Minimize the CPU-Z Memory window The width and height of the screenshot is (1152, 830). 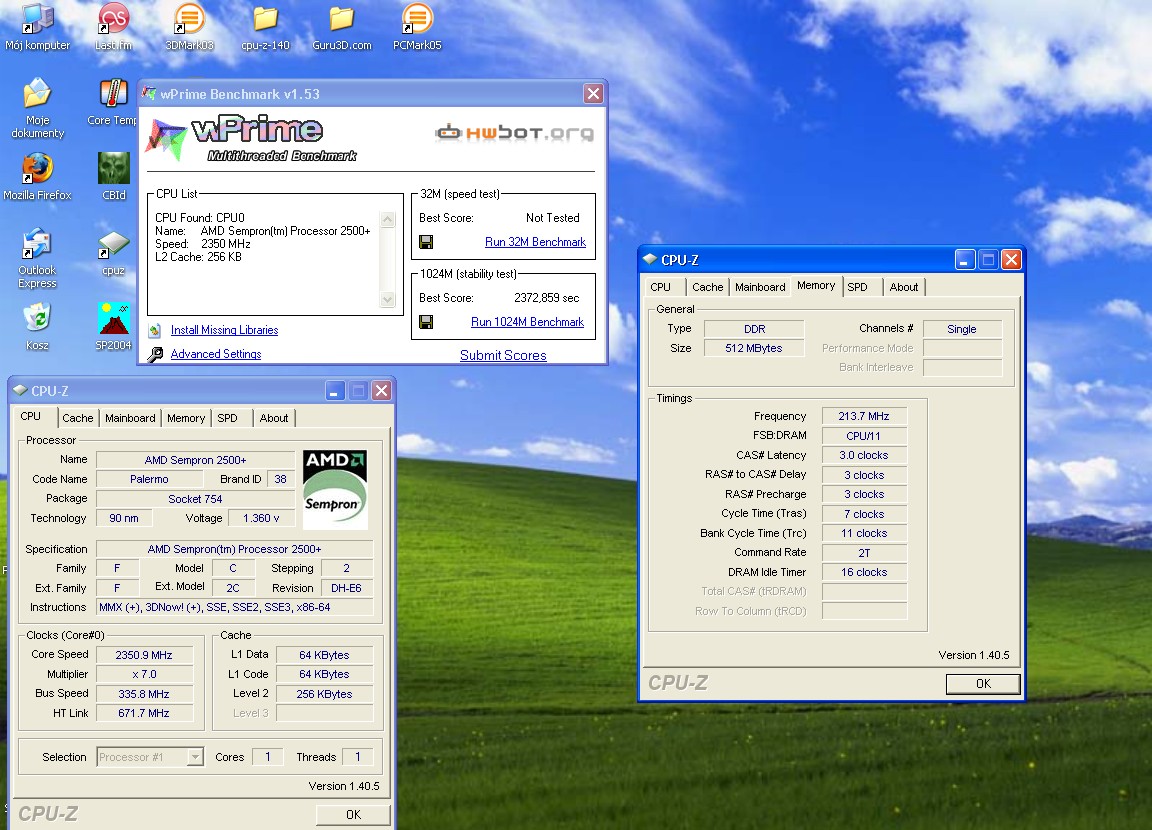(x=965, y=259)
